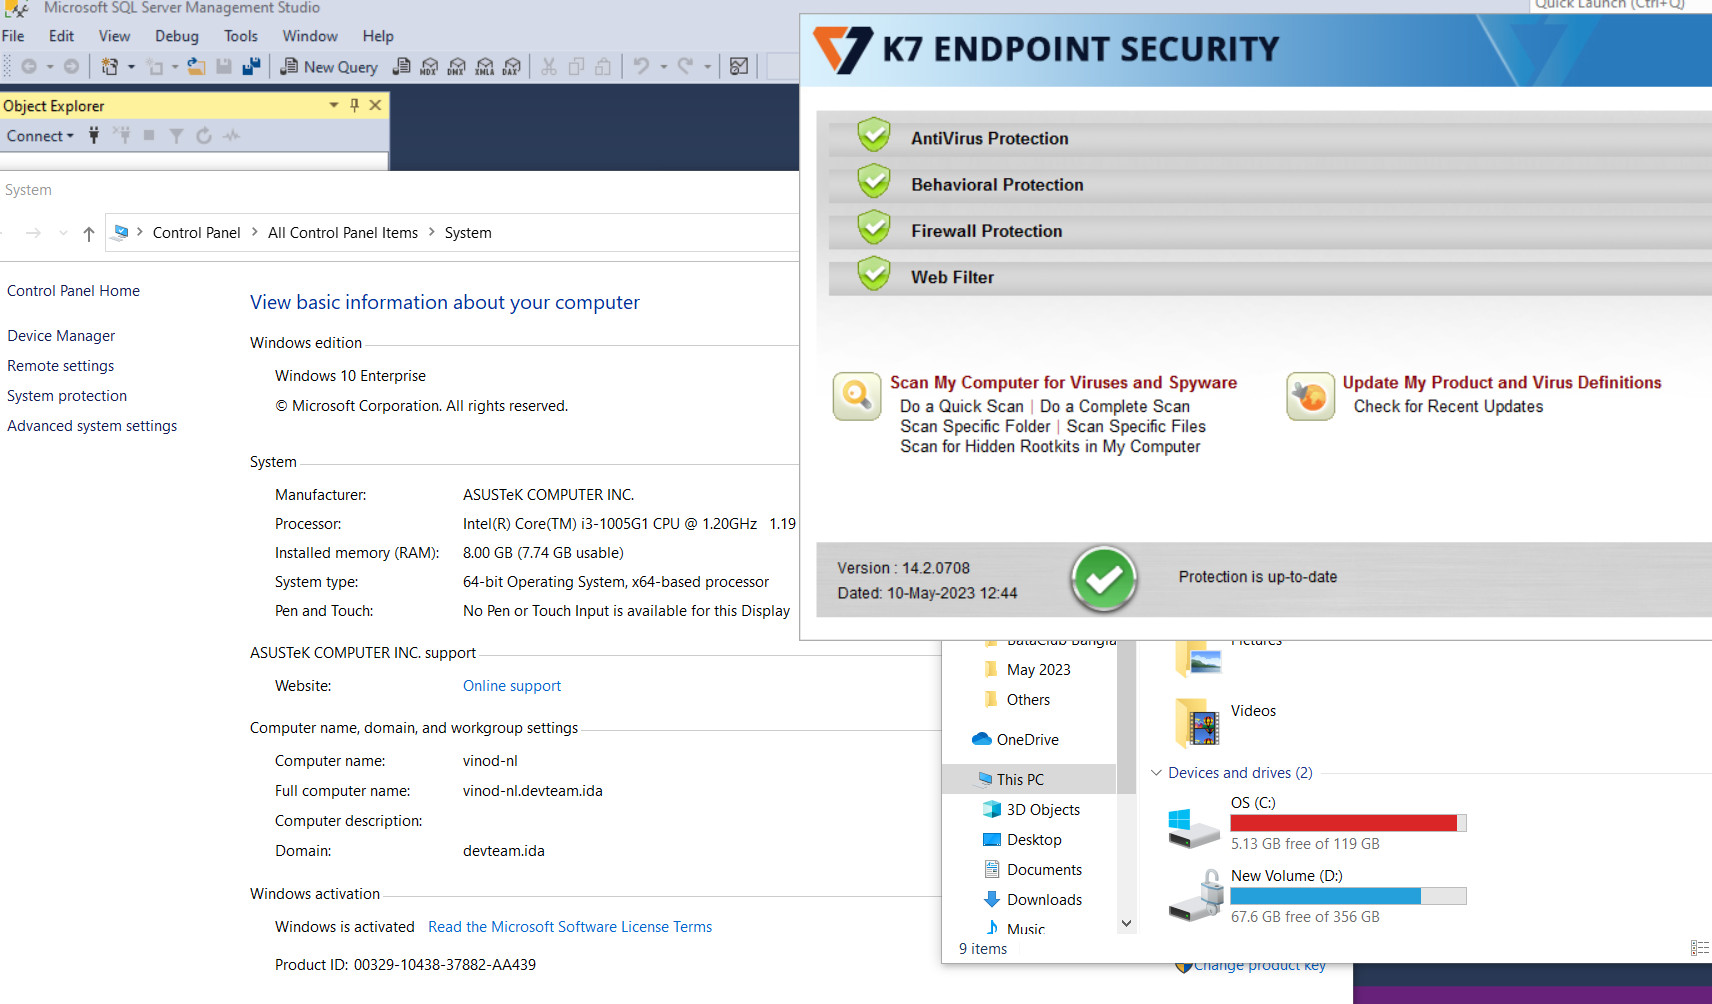Collapse the Devices and drives section
This screenshot has width=1712, height=1004.
(1156, 773)
